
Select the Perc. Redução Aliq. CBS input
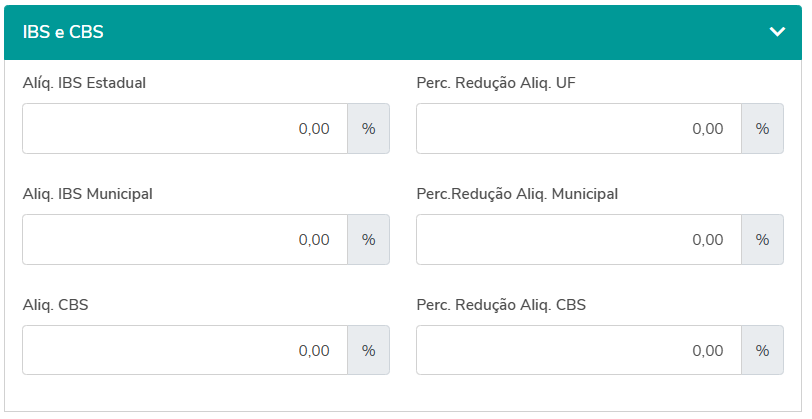click(x=579, y=351)
